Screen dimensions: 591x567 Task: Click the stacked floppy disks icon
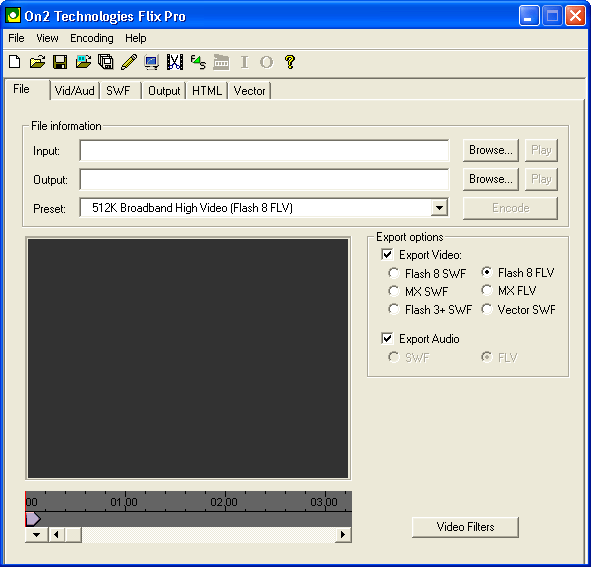click(x=106, y=61)
